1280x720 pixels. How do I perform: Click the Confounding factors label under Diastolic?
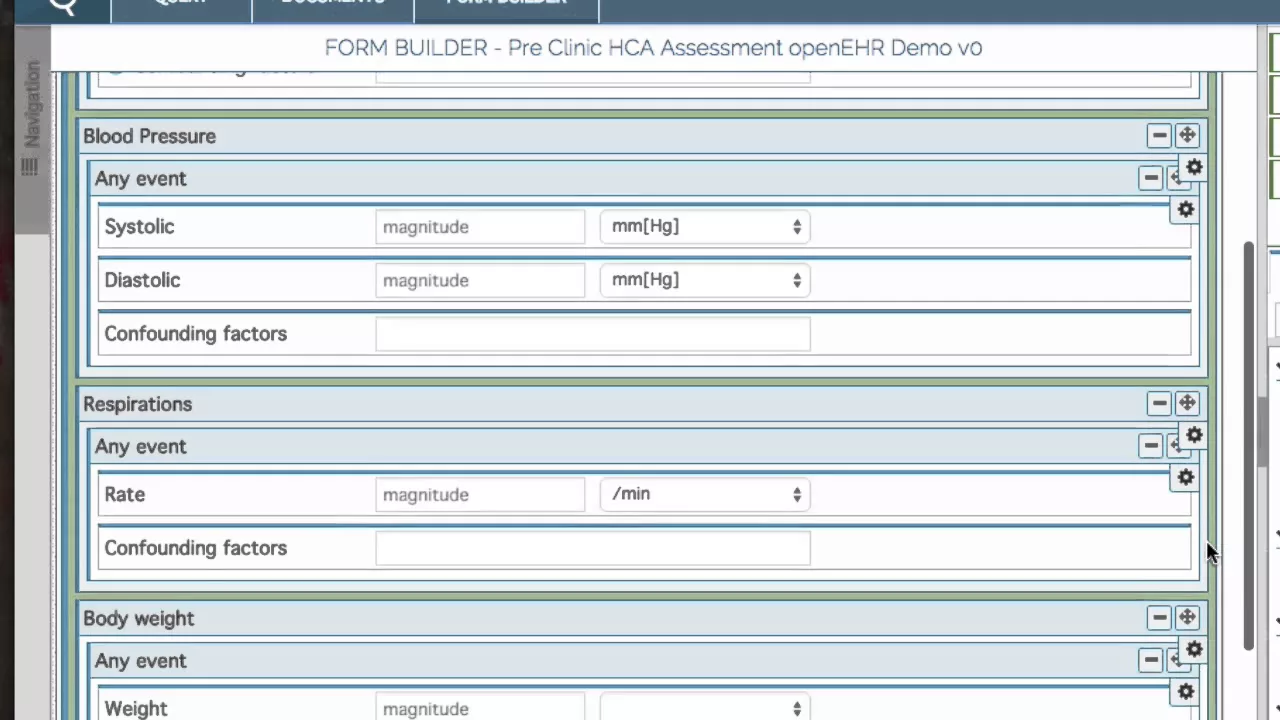click(195, 334)
